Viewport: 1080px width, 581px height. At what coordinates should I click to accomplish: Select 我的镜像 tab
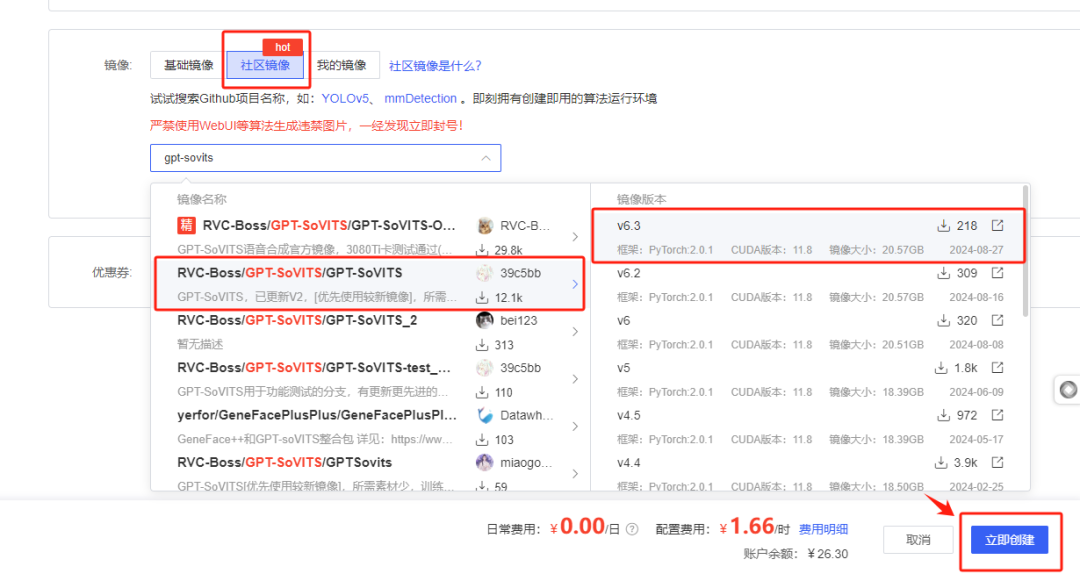pos(342,65)
